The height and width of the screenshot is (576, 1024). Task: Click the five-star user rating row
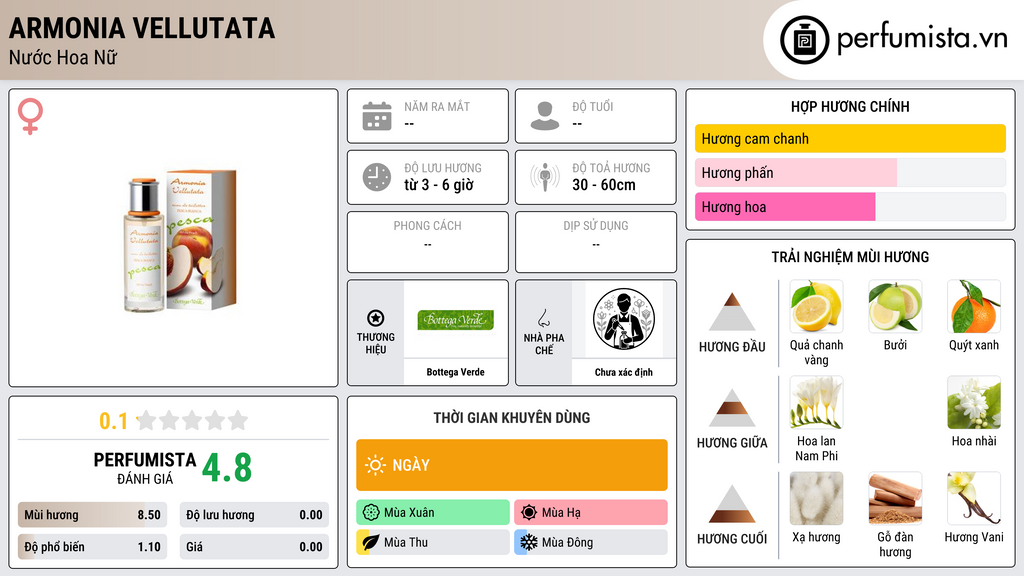click(193, 420)
